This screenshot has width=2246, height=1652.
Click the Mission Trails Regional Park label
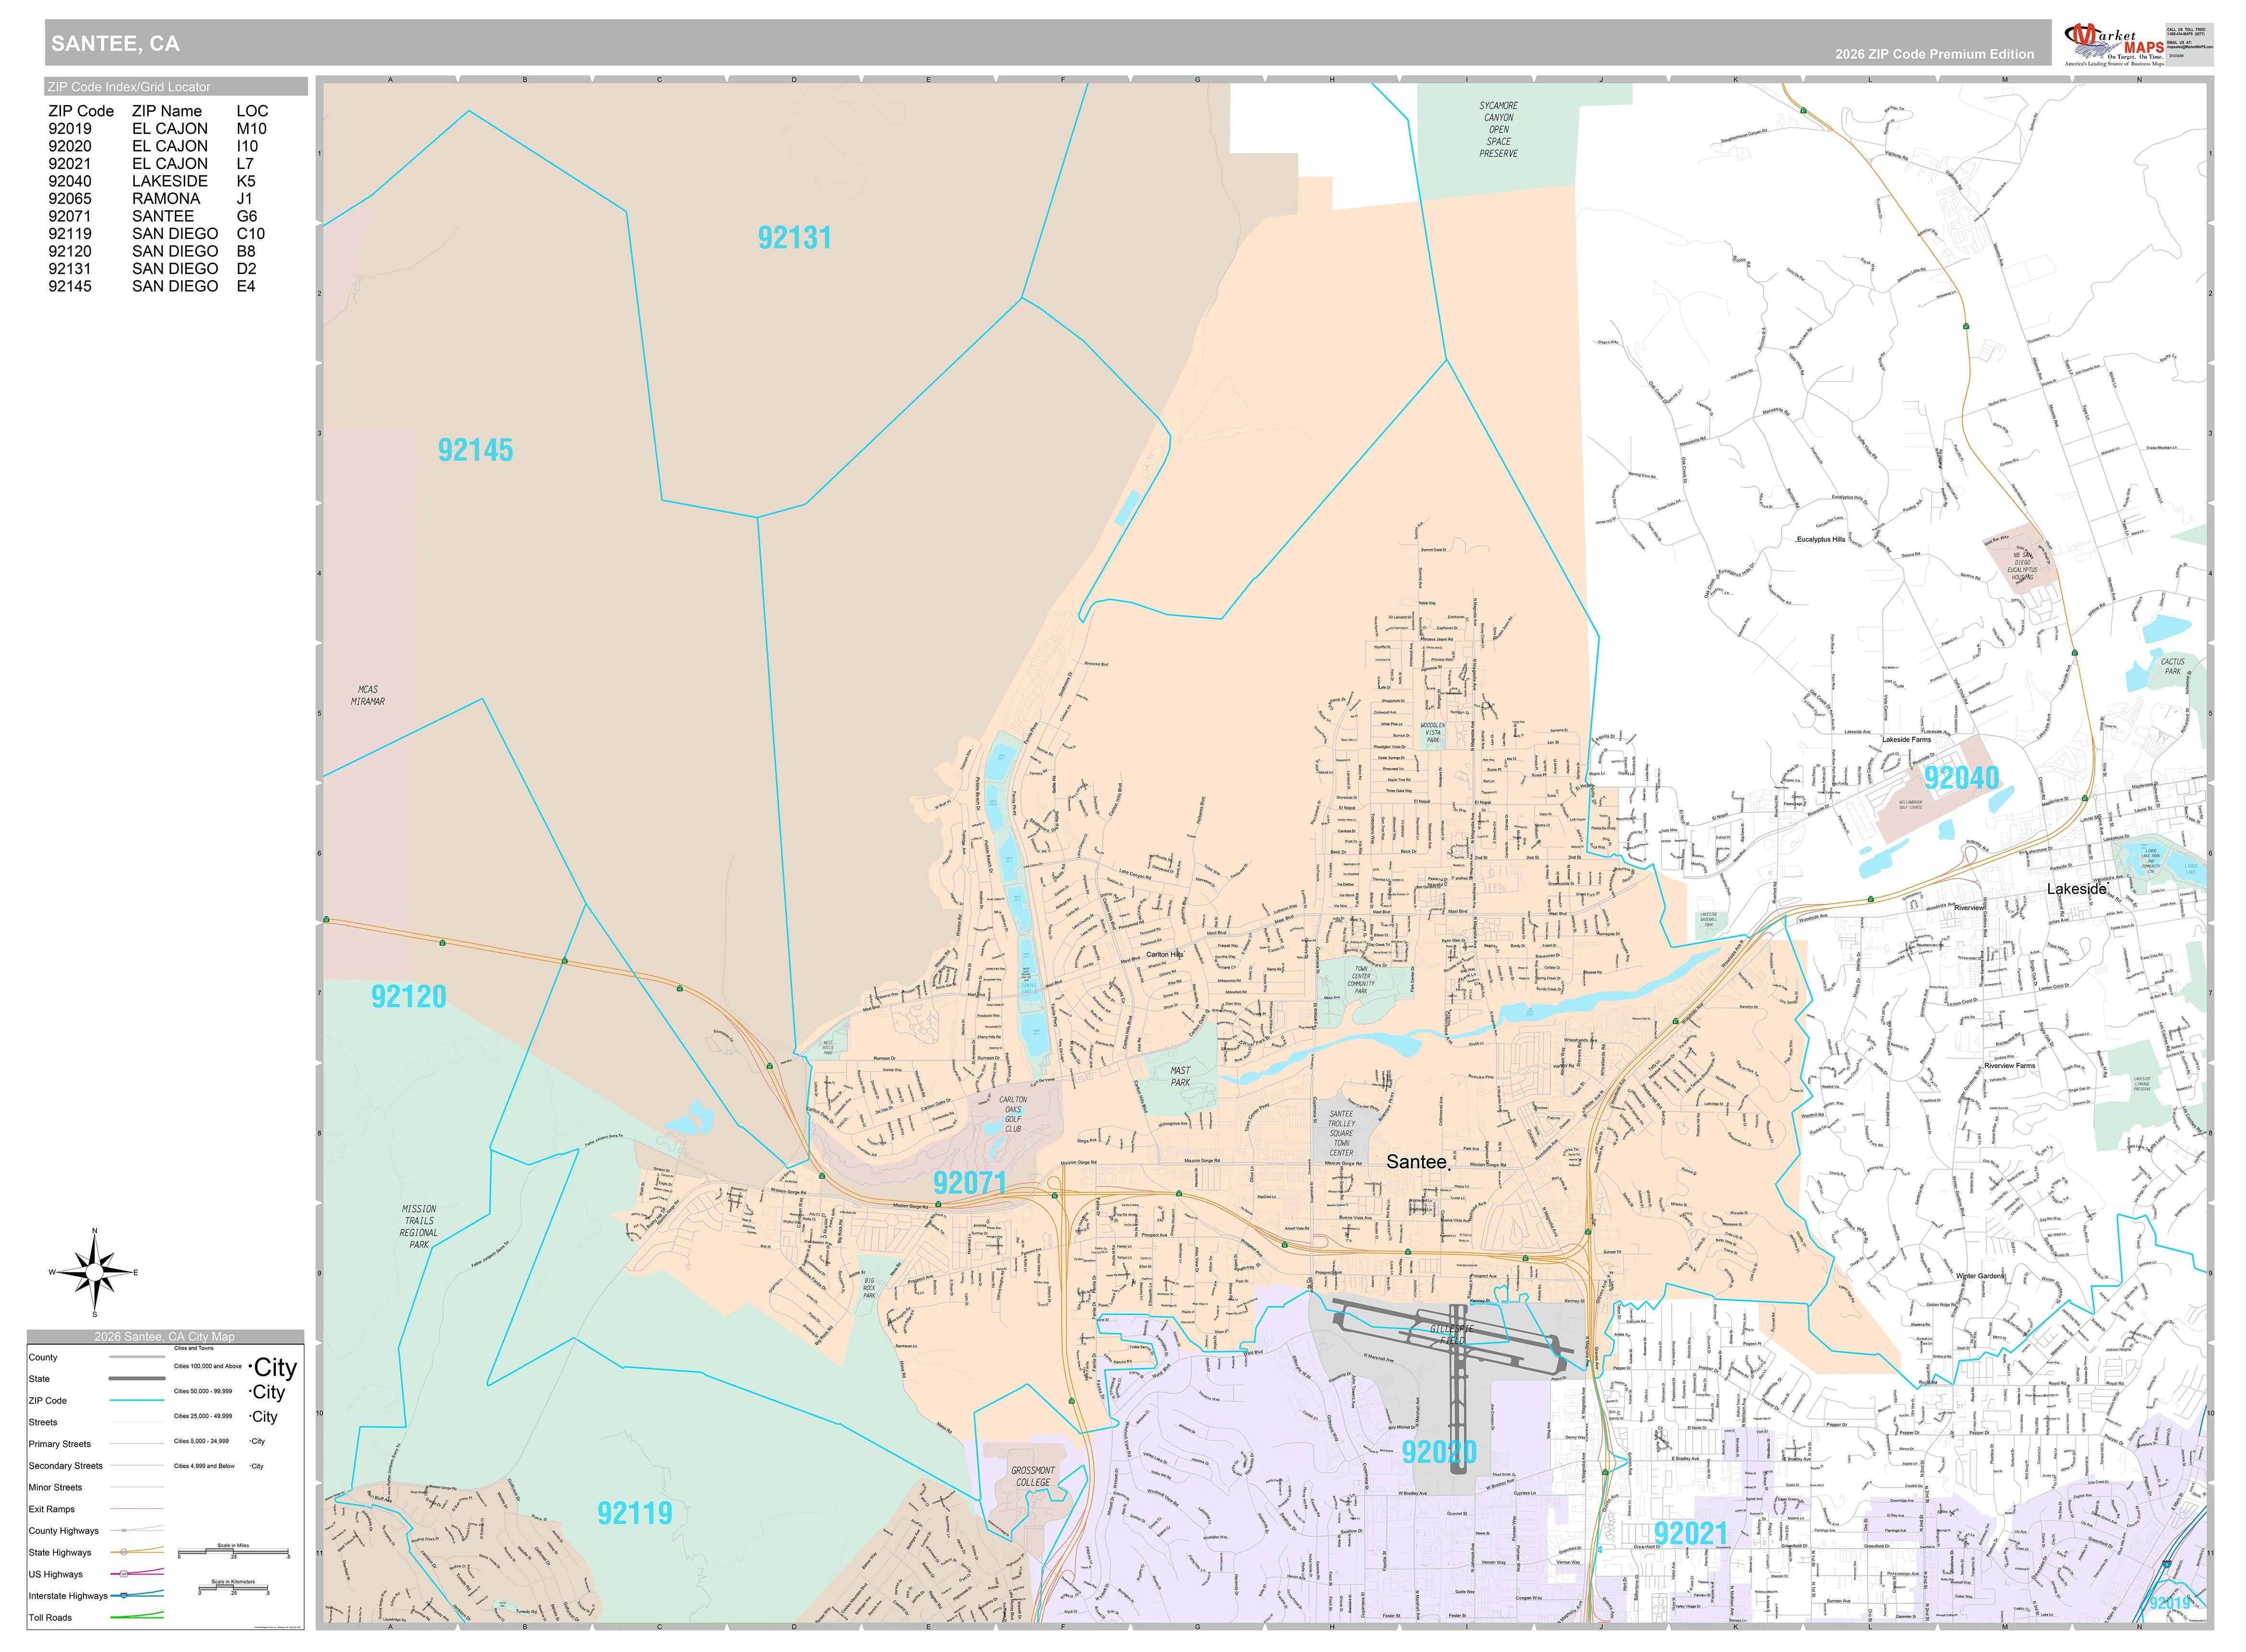[x=419, y=1227]
